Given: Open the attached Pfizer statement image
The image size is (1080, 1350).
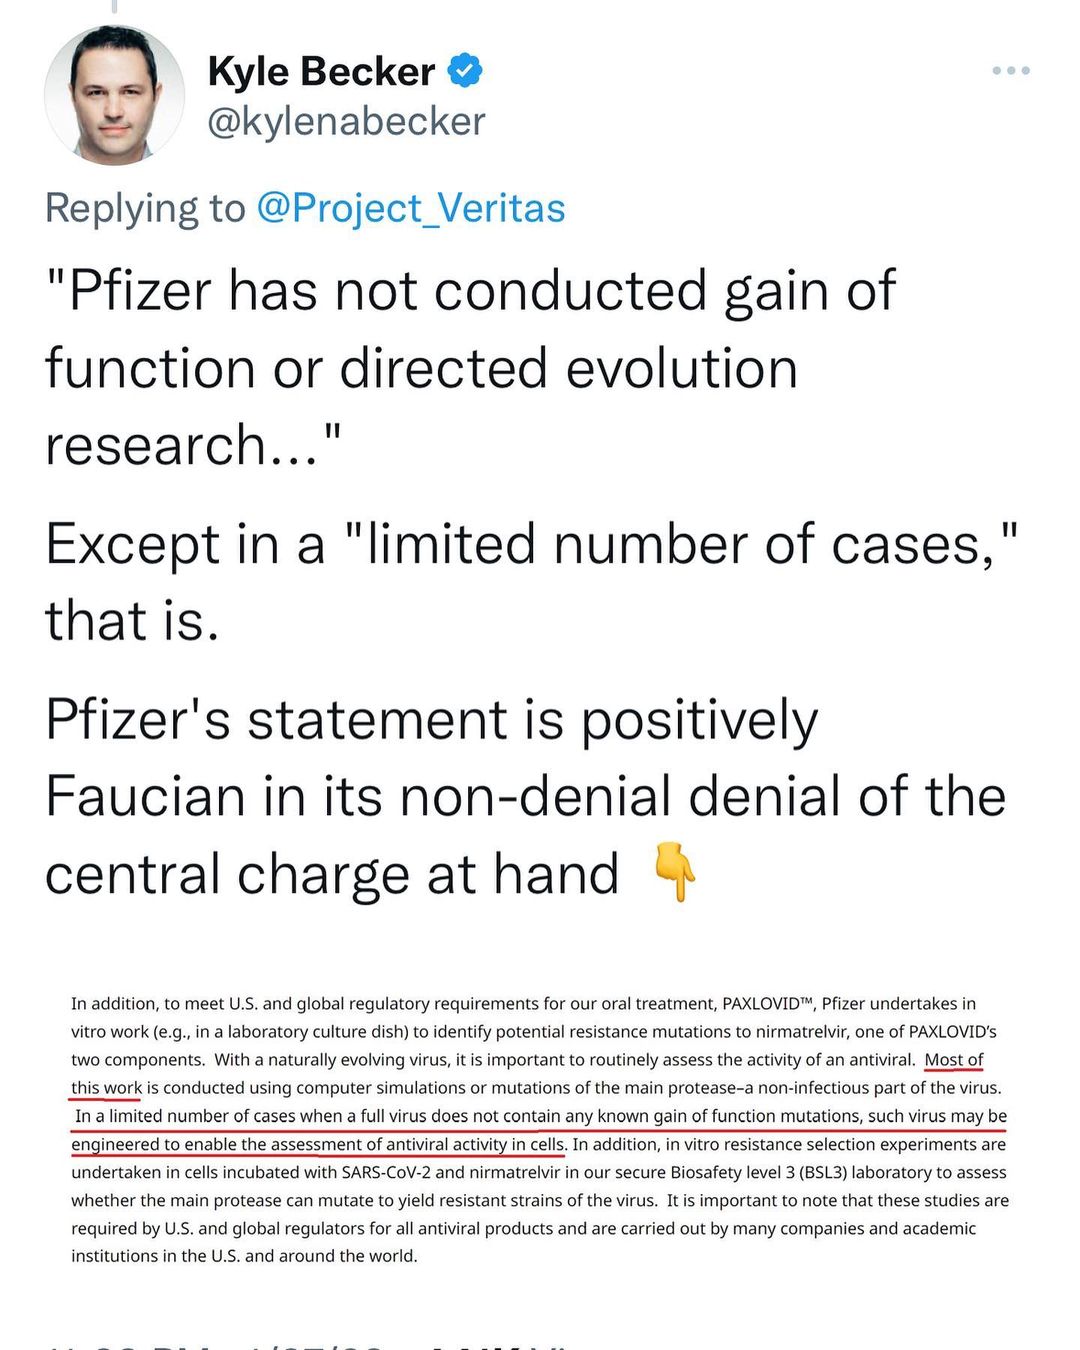Looking at the screenshot, I should [x=540, y=1129].
